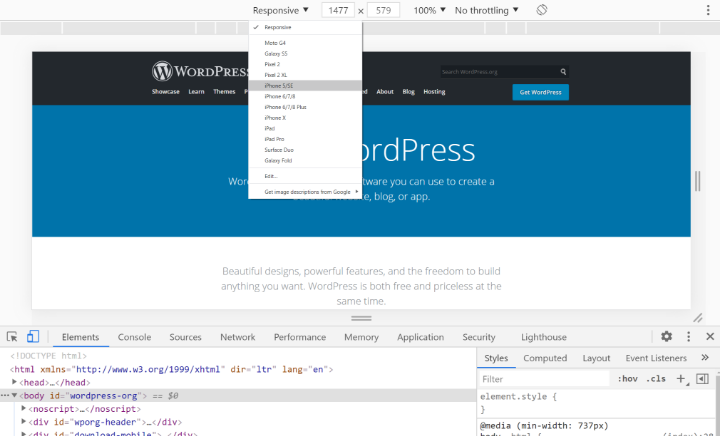Expand the head element node
The height and width of the screenshot is (436, 720).
[15, 382]
